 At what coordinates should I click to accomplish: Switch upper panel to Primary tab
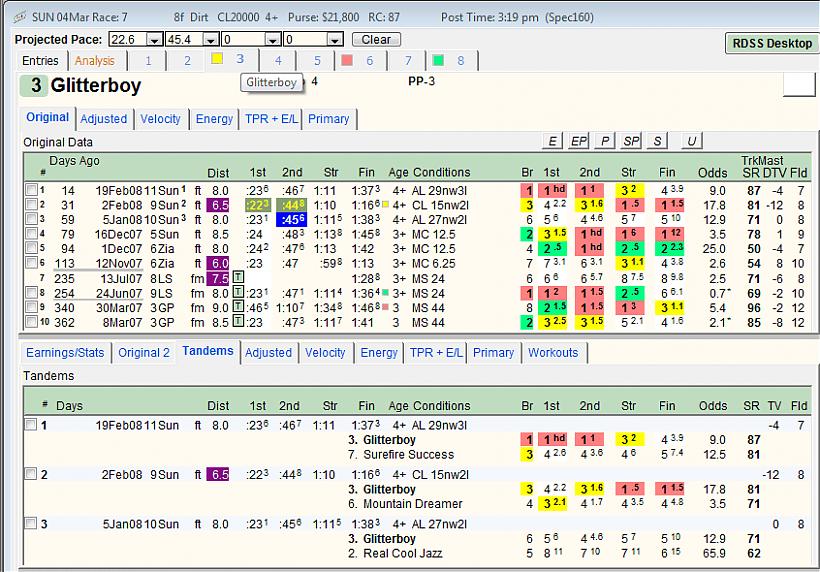pyautogui.click(x=328, y=119)
